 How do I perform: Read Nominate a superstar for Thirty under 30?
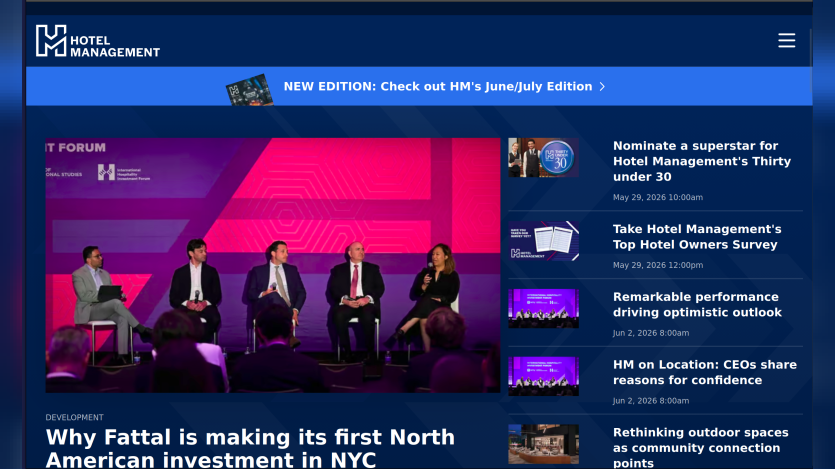click(702, 161)
